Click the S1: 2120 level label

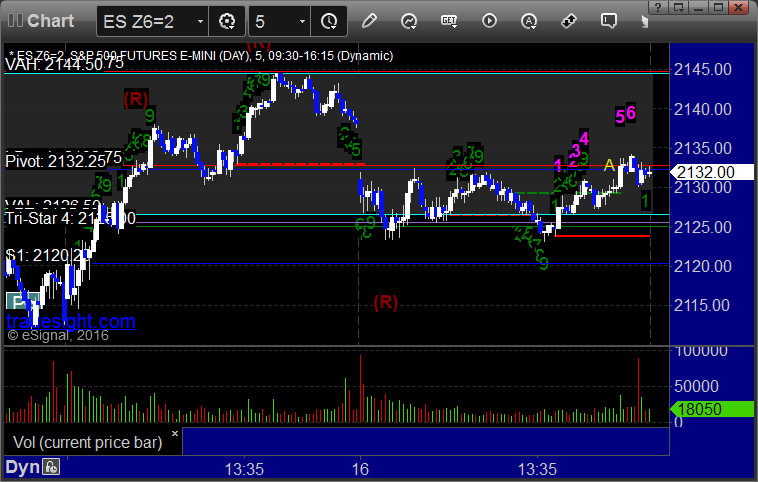coord(47,255)
